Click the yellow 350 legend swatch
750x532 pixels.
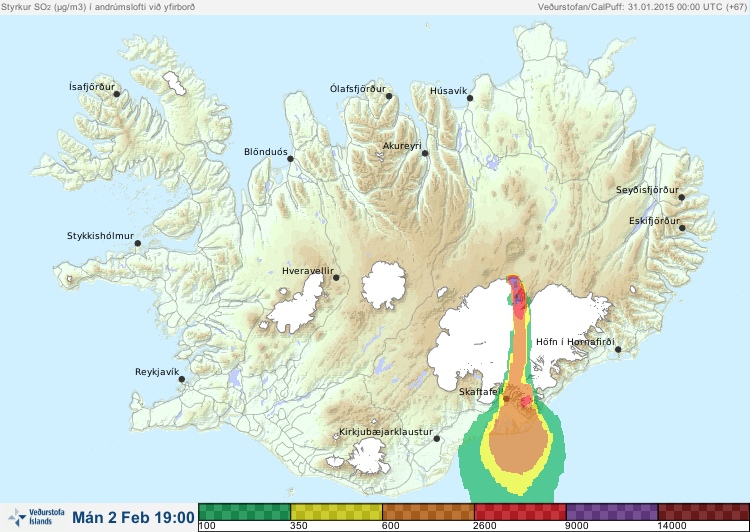pos(336,512)
